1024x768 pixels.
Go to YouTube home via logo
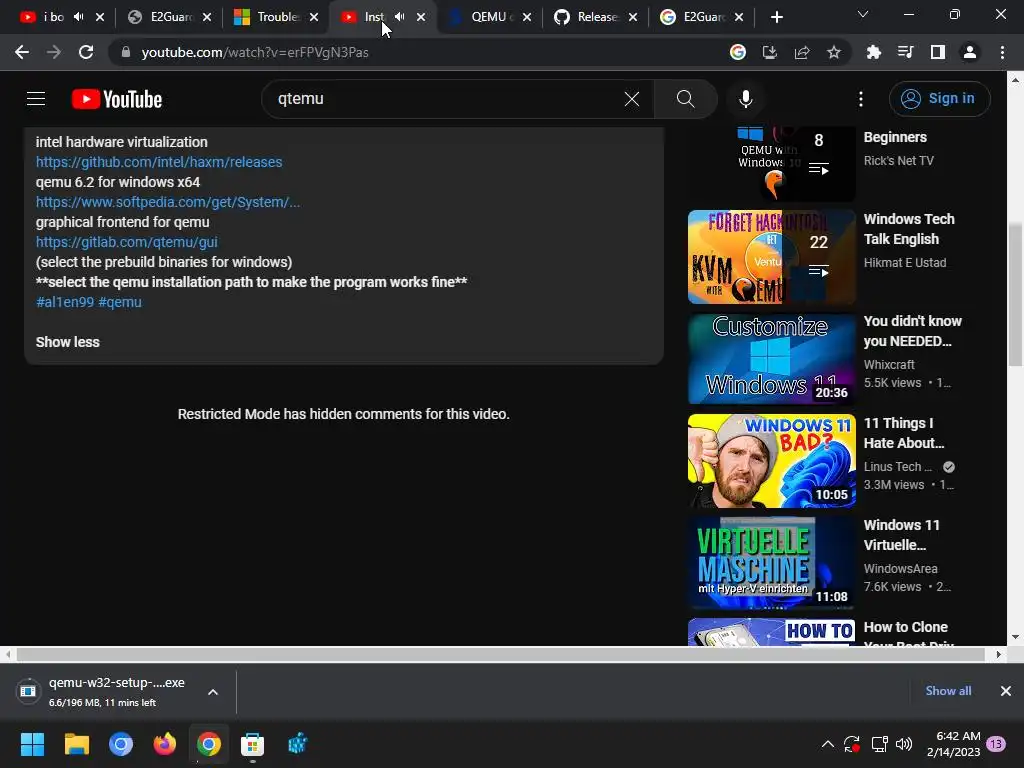(x=117, y=99)
